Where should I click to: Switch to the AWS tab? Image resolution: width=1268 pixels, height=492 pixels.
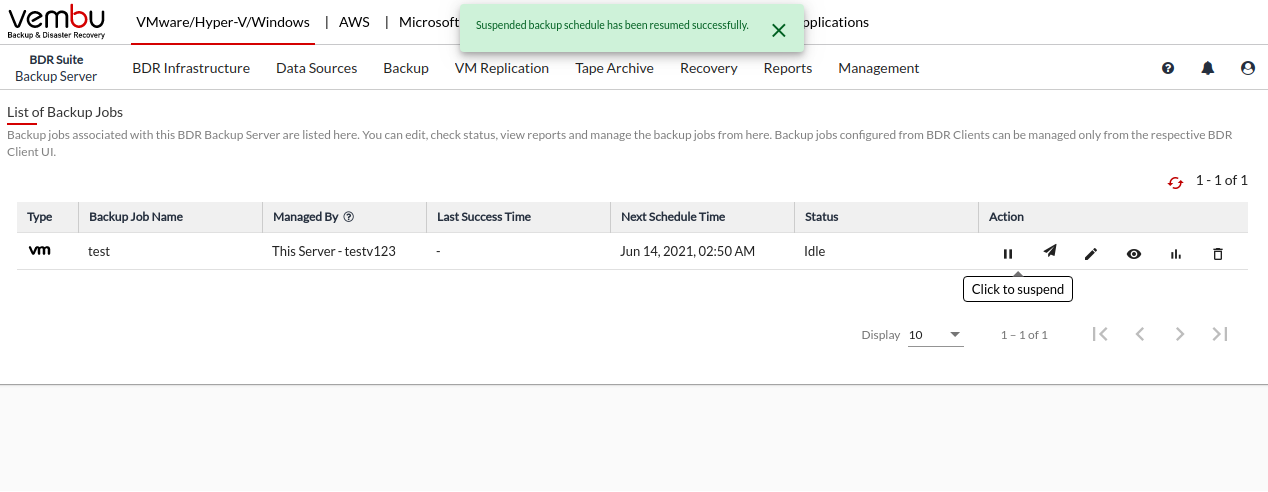(353, 22)
